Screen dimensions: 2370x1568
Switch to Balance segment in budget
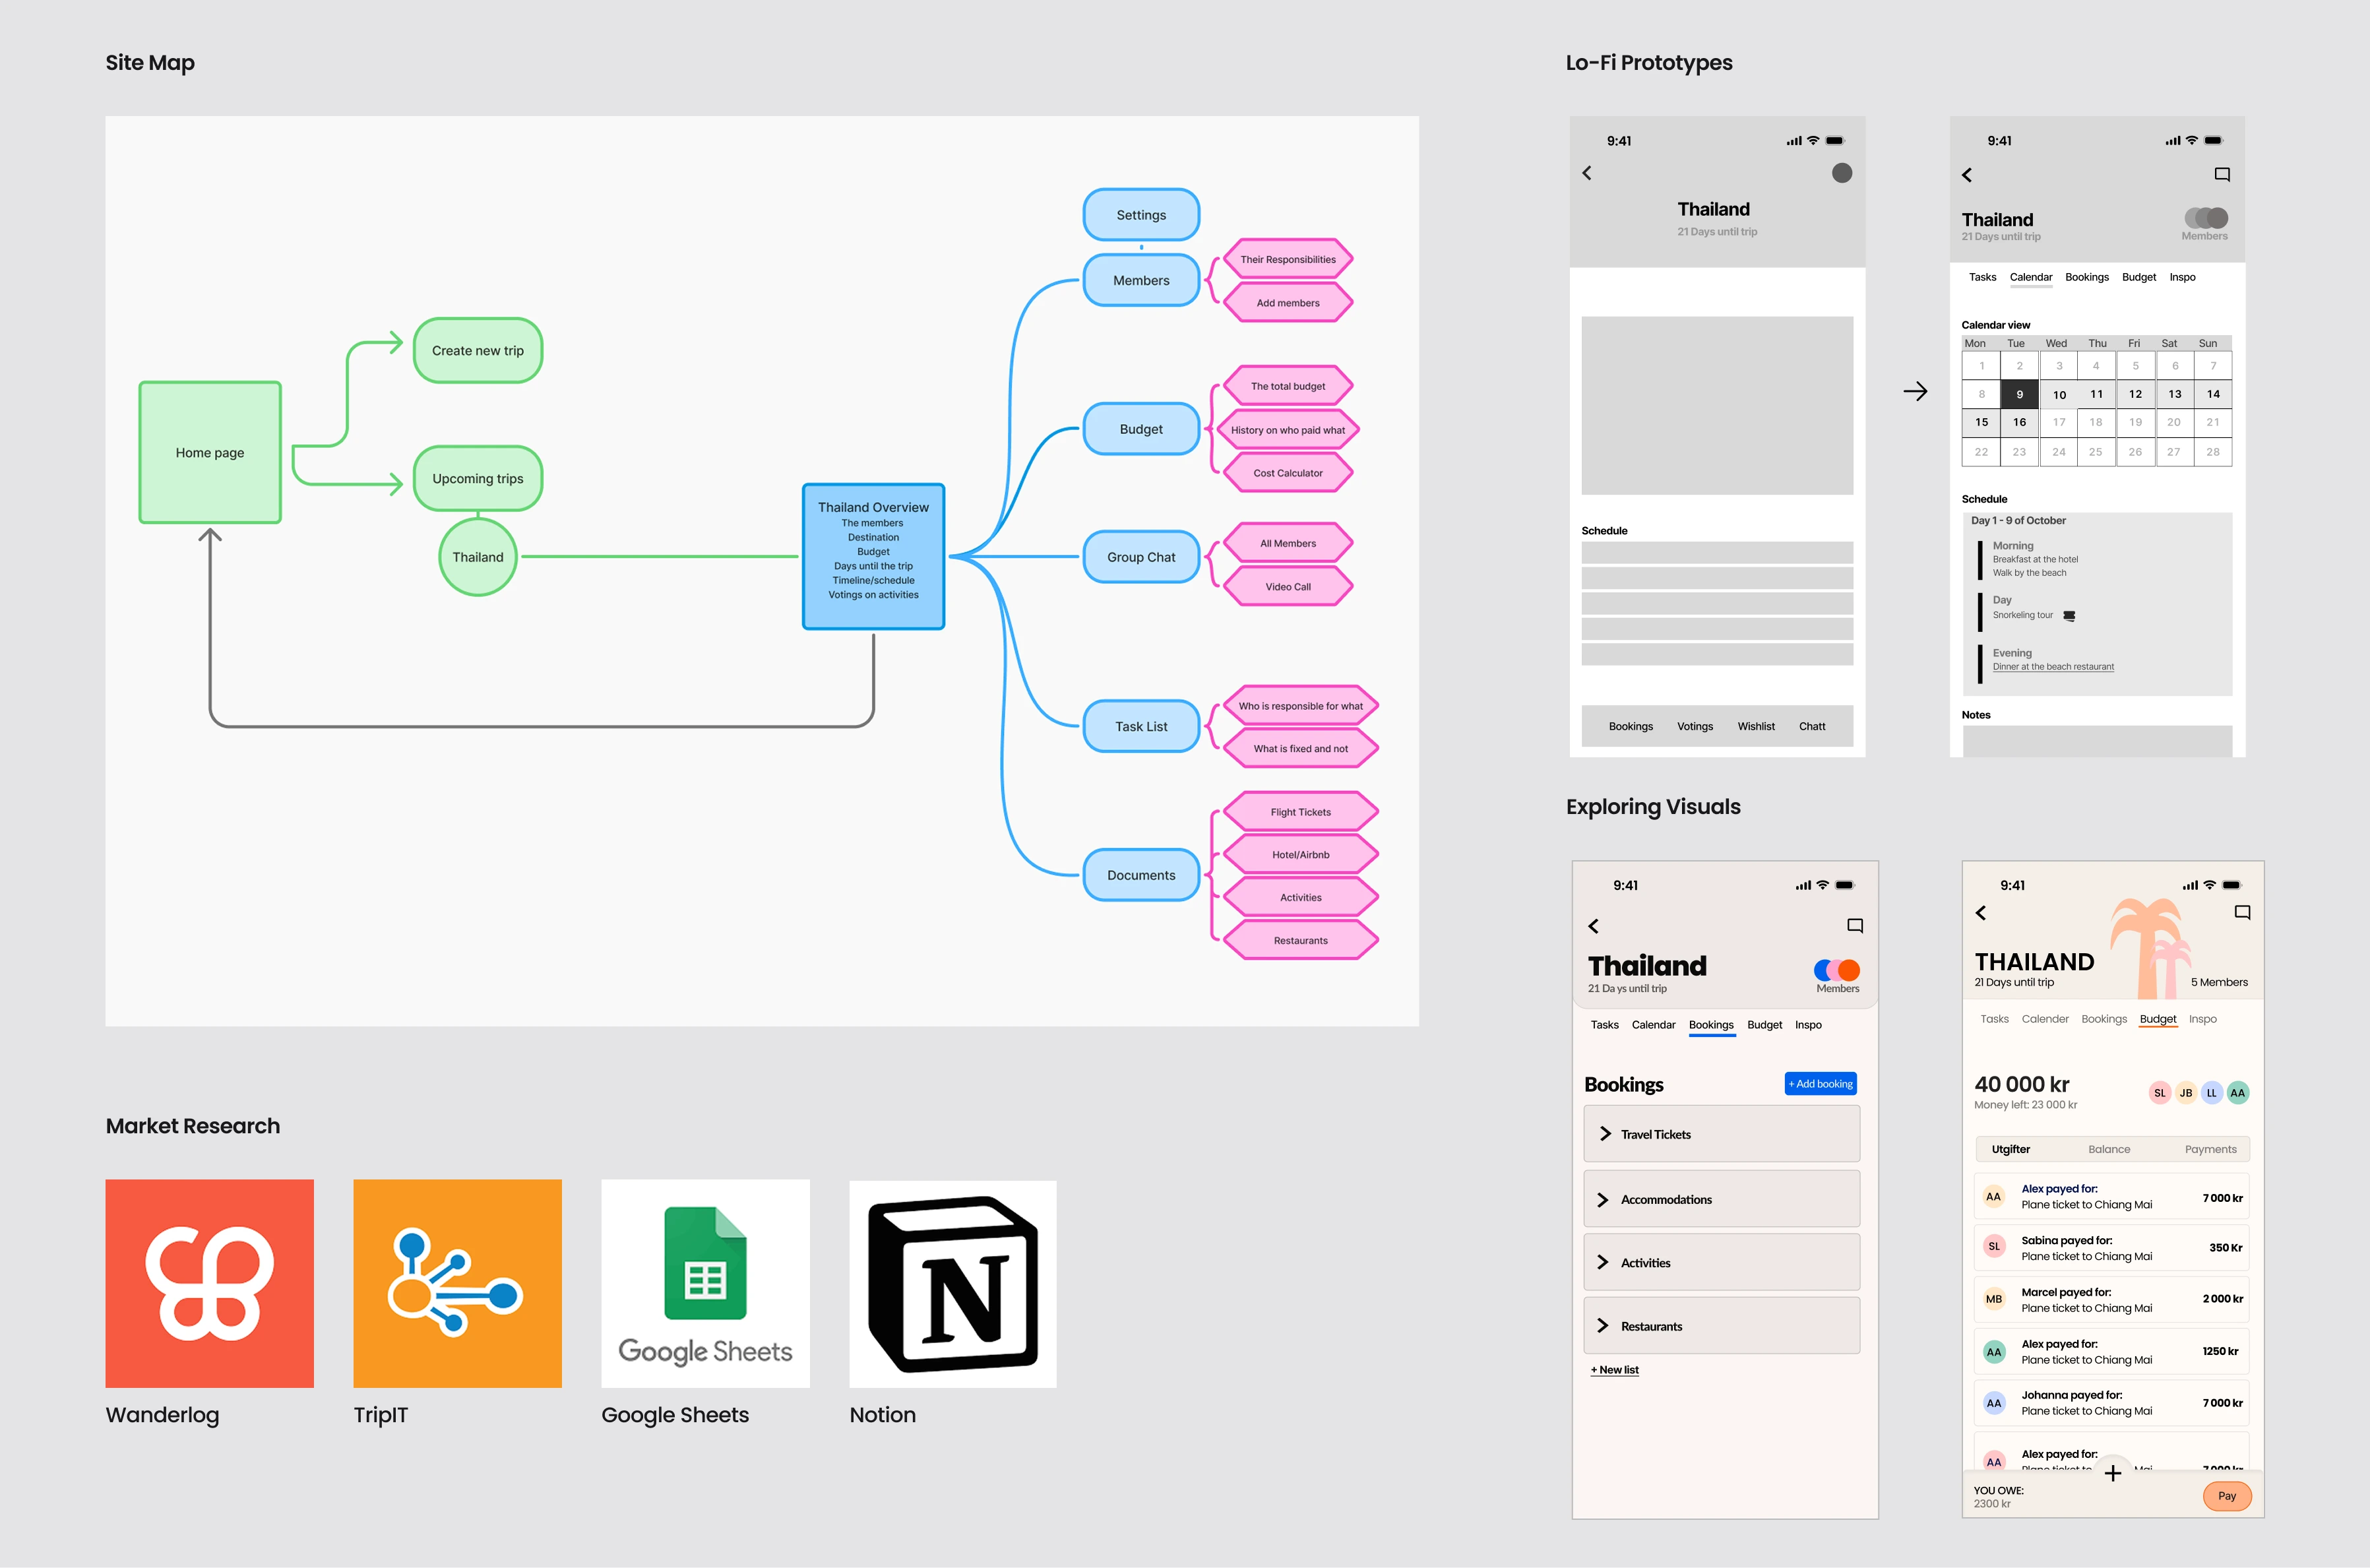[x=2109, y=1149]
